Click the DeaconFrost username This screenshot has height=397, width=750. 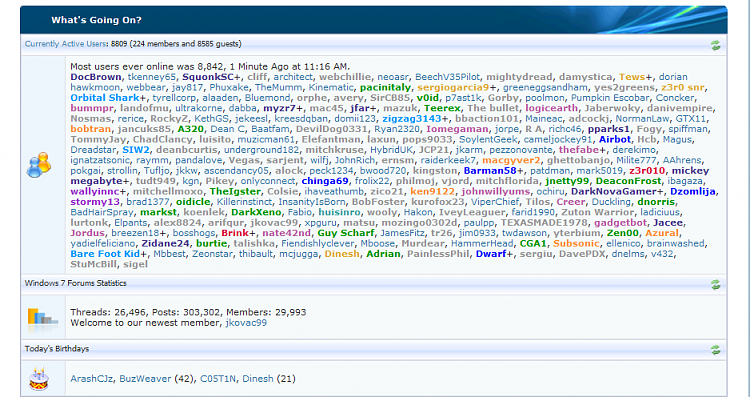pos(629,181)
